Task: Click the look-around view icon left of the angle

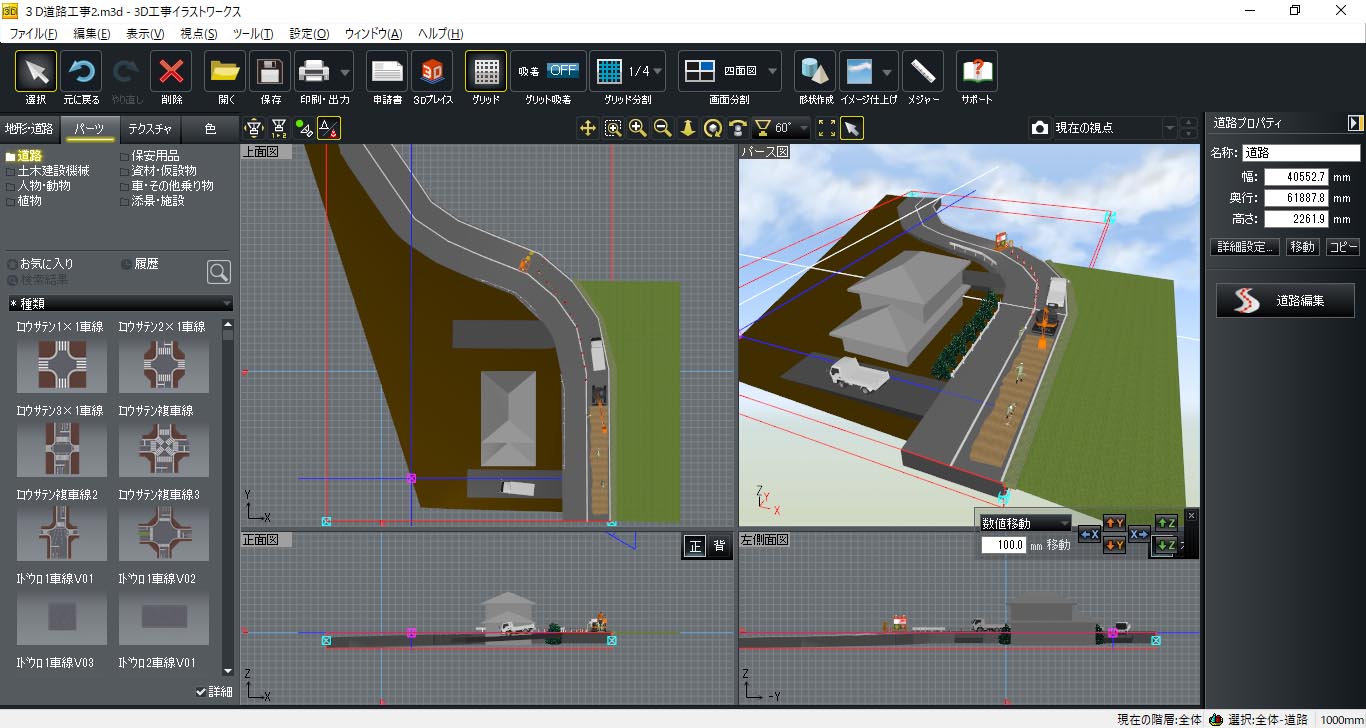Action: 738,128
